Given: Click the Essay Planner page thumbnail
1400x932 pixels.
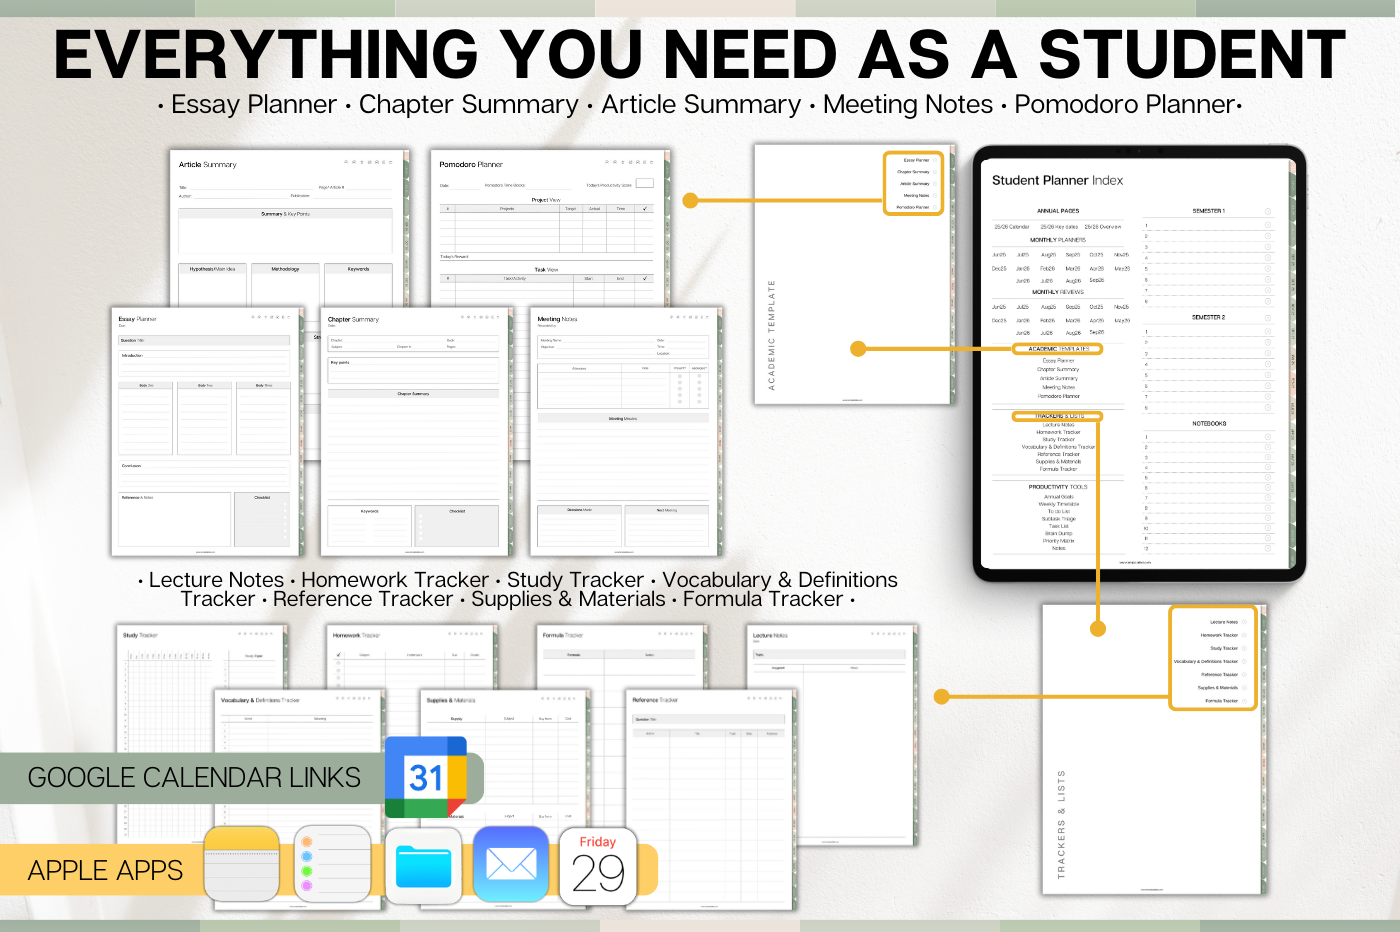Looking at the screenshot, I should click(x=206, y=432).
